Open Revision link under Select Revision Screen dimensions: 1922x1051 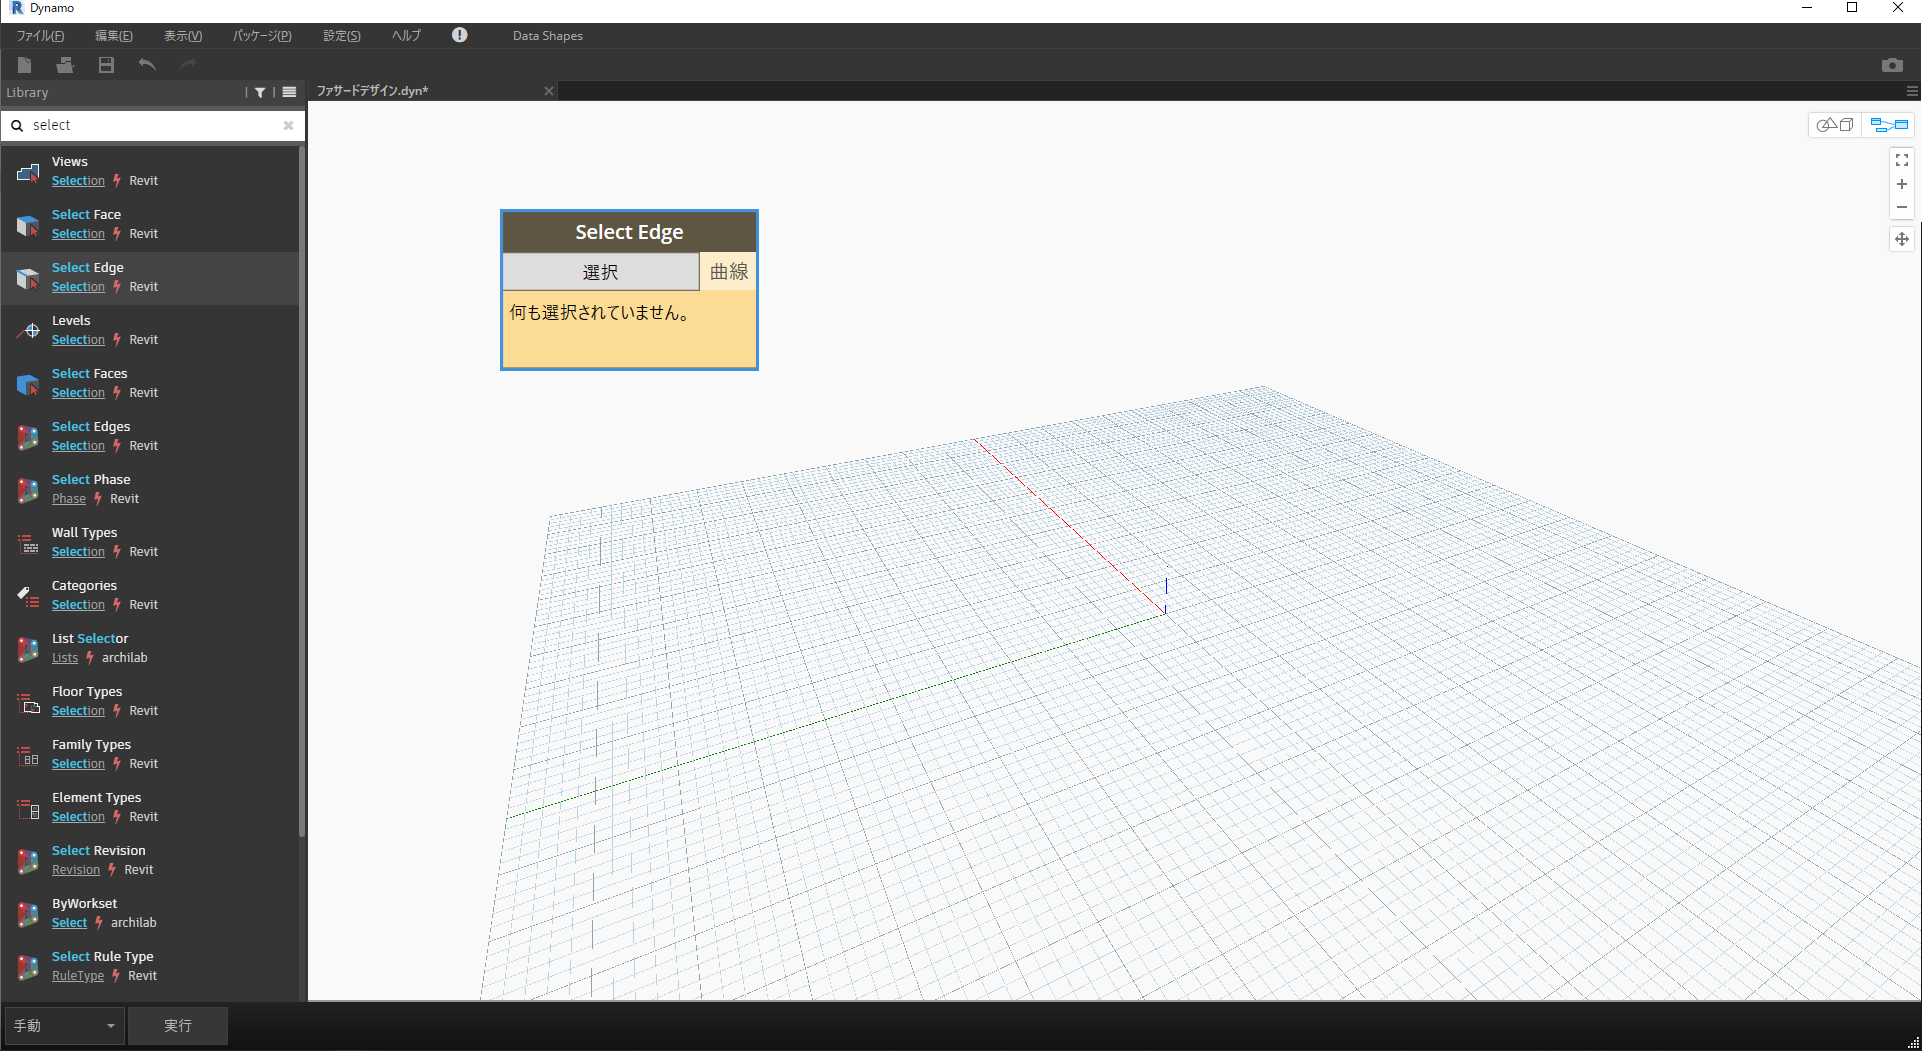point(76,870)
